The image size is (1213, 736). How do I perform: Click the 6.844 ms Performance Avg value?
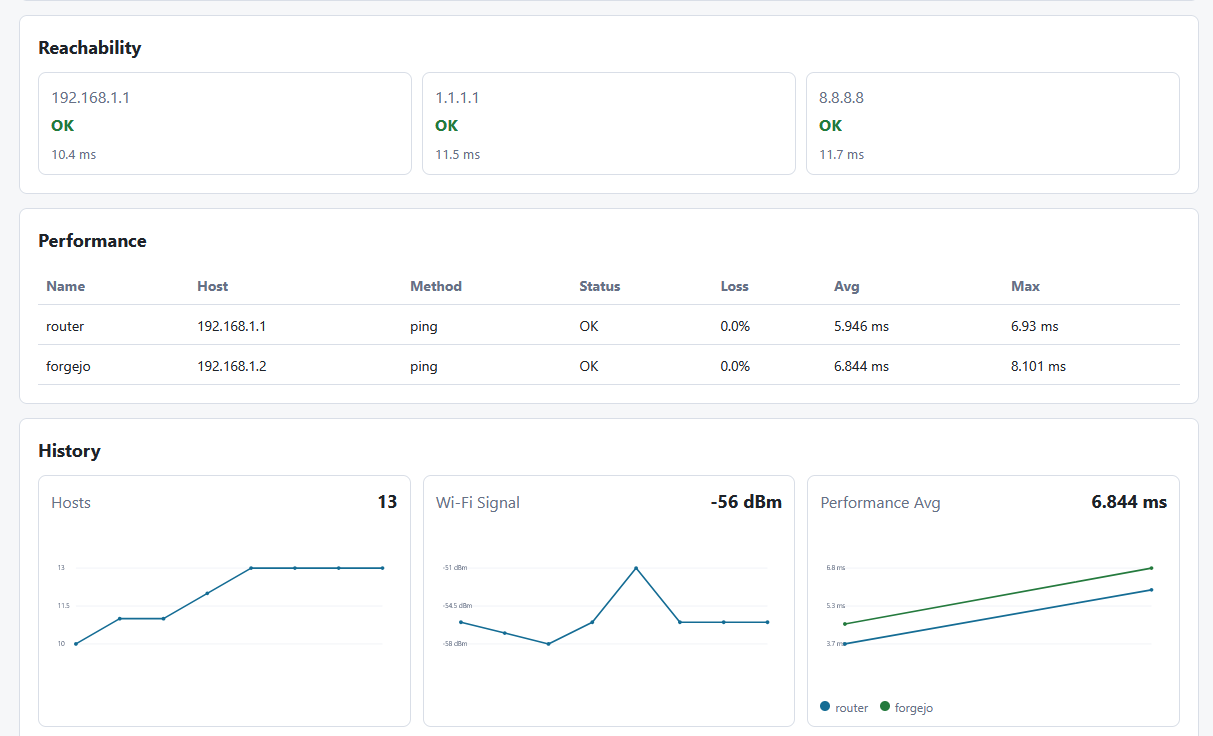tap(1129, 502)
